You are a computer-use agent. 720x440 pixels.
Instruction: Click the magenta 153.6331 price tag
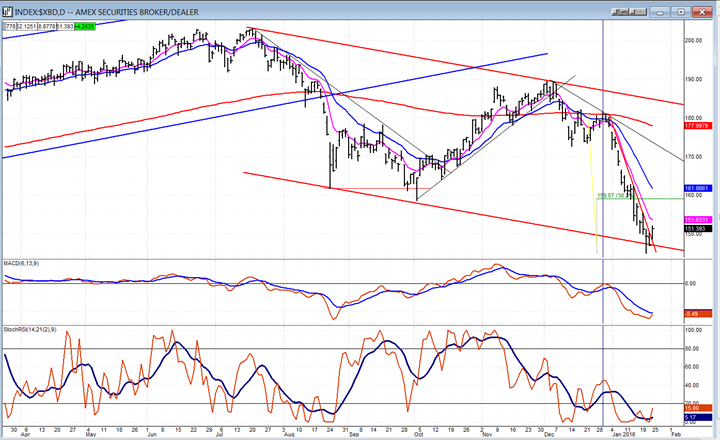(x=696, y=220)
